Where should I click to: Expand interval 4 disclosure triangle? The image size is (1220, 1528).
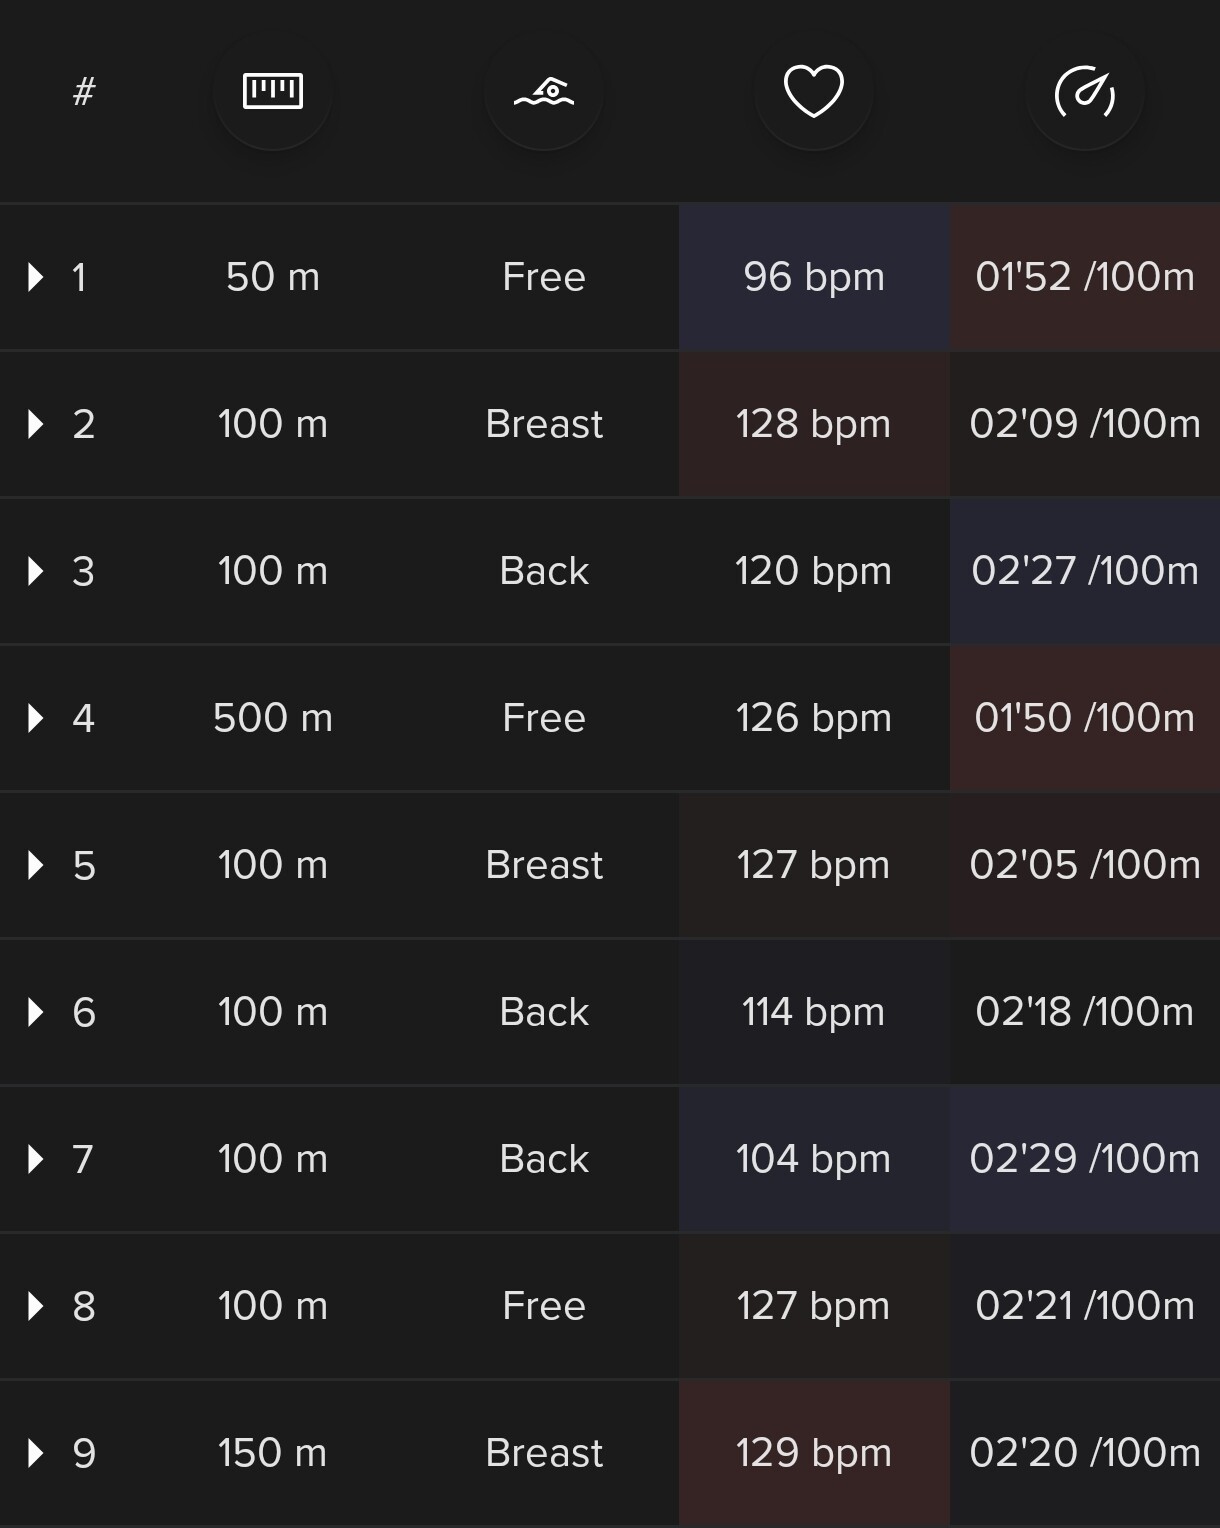click(x=36, y=718)
